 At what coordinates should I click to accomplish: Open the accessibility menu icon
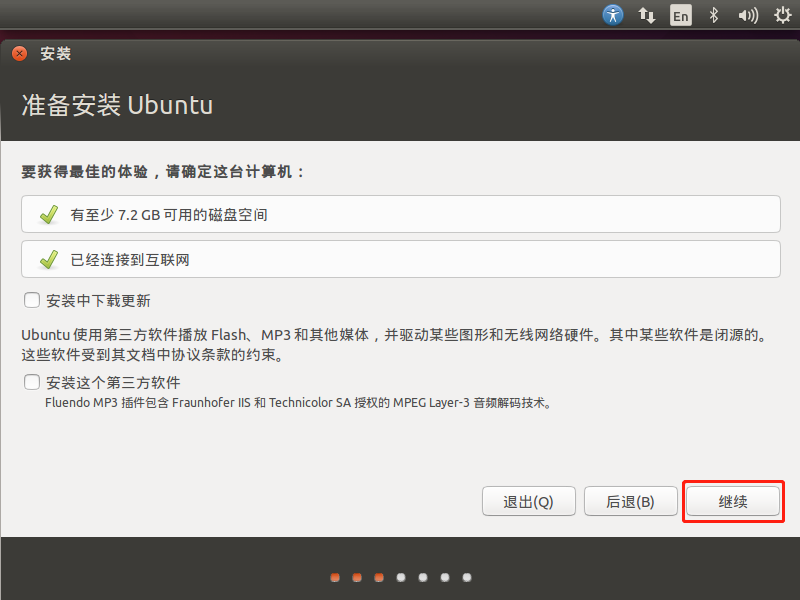click(613, 15)
